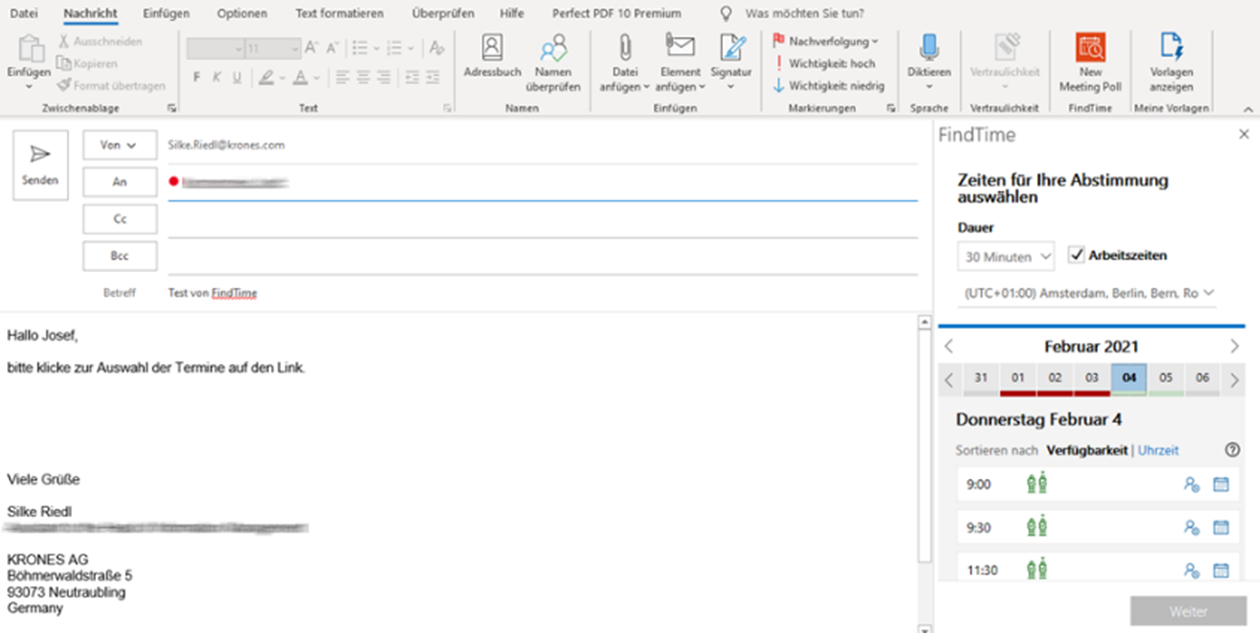Click the Betreff subject field
This screenshot has width=1260, height=633.
coord(542,293)
